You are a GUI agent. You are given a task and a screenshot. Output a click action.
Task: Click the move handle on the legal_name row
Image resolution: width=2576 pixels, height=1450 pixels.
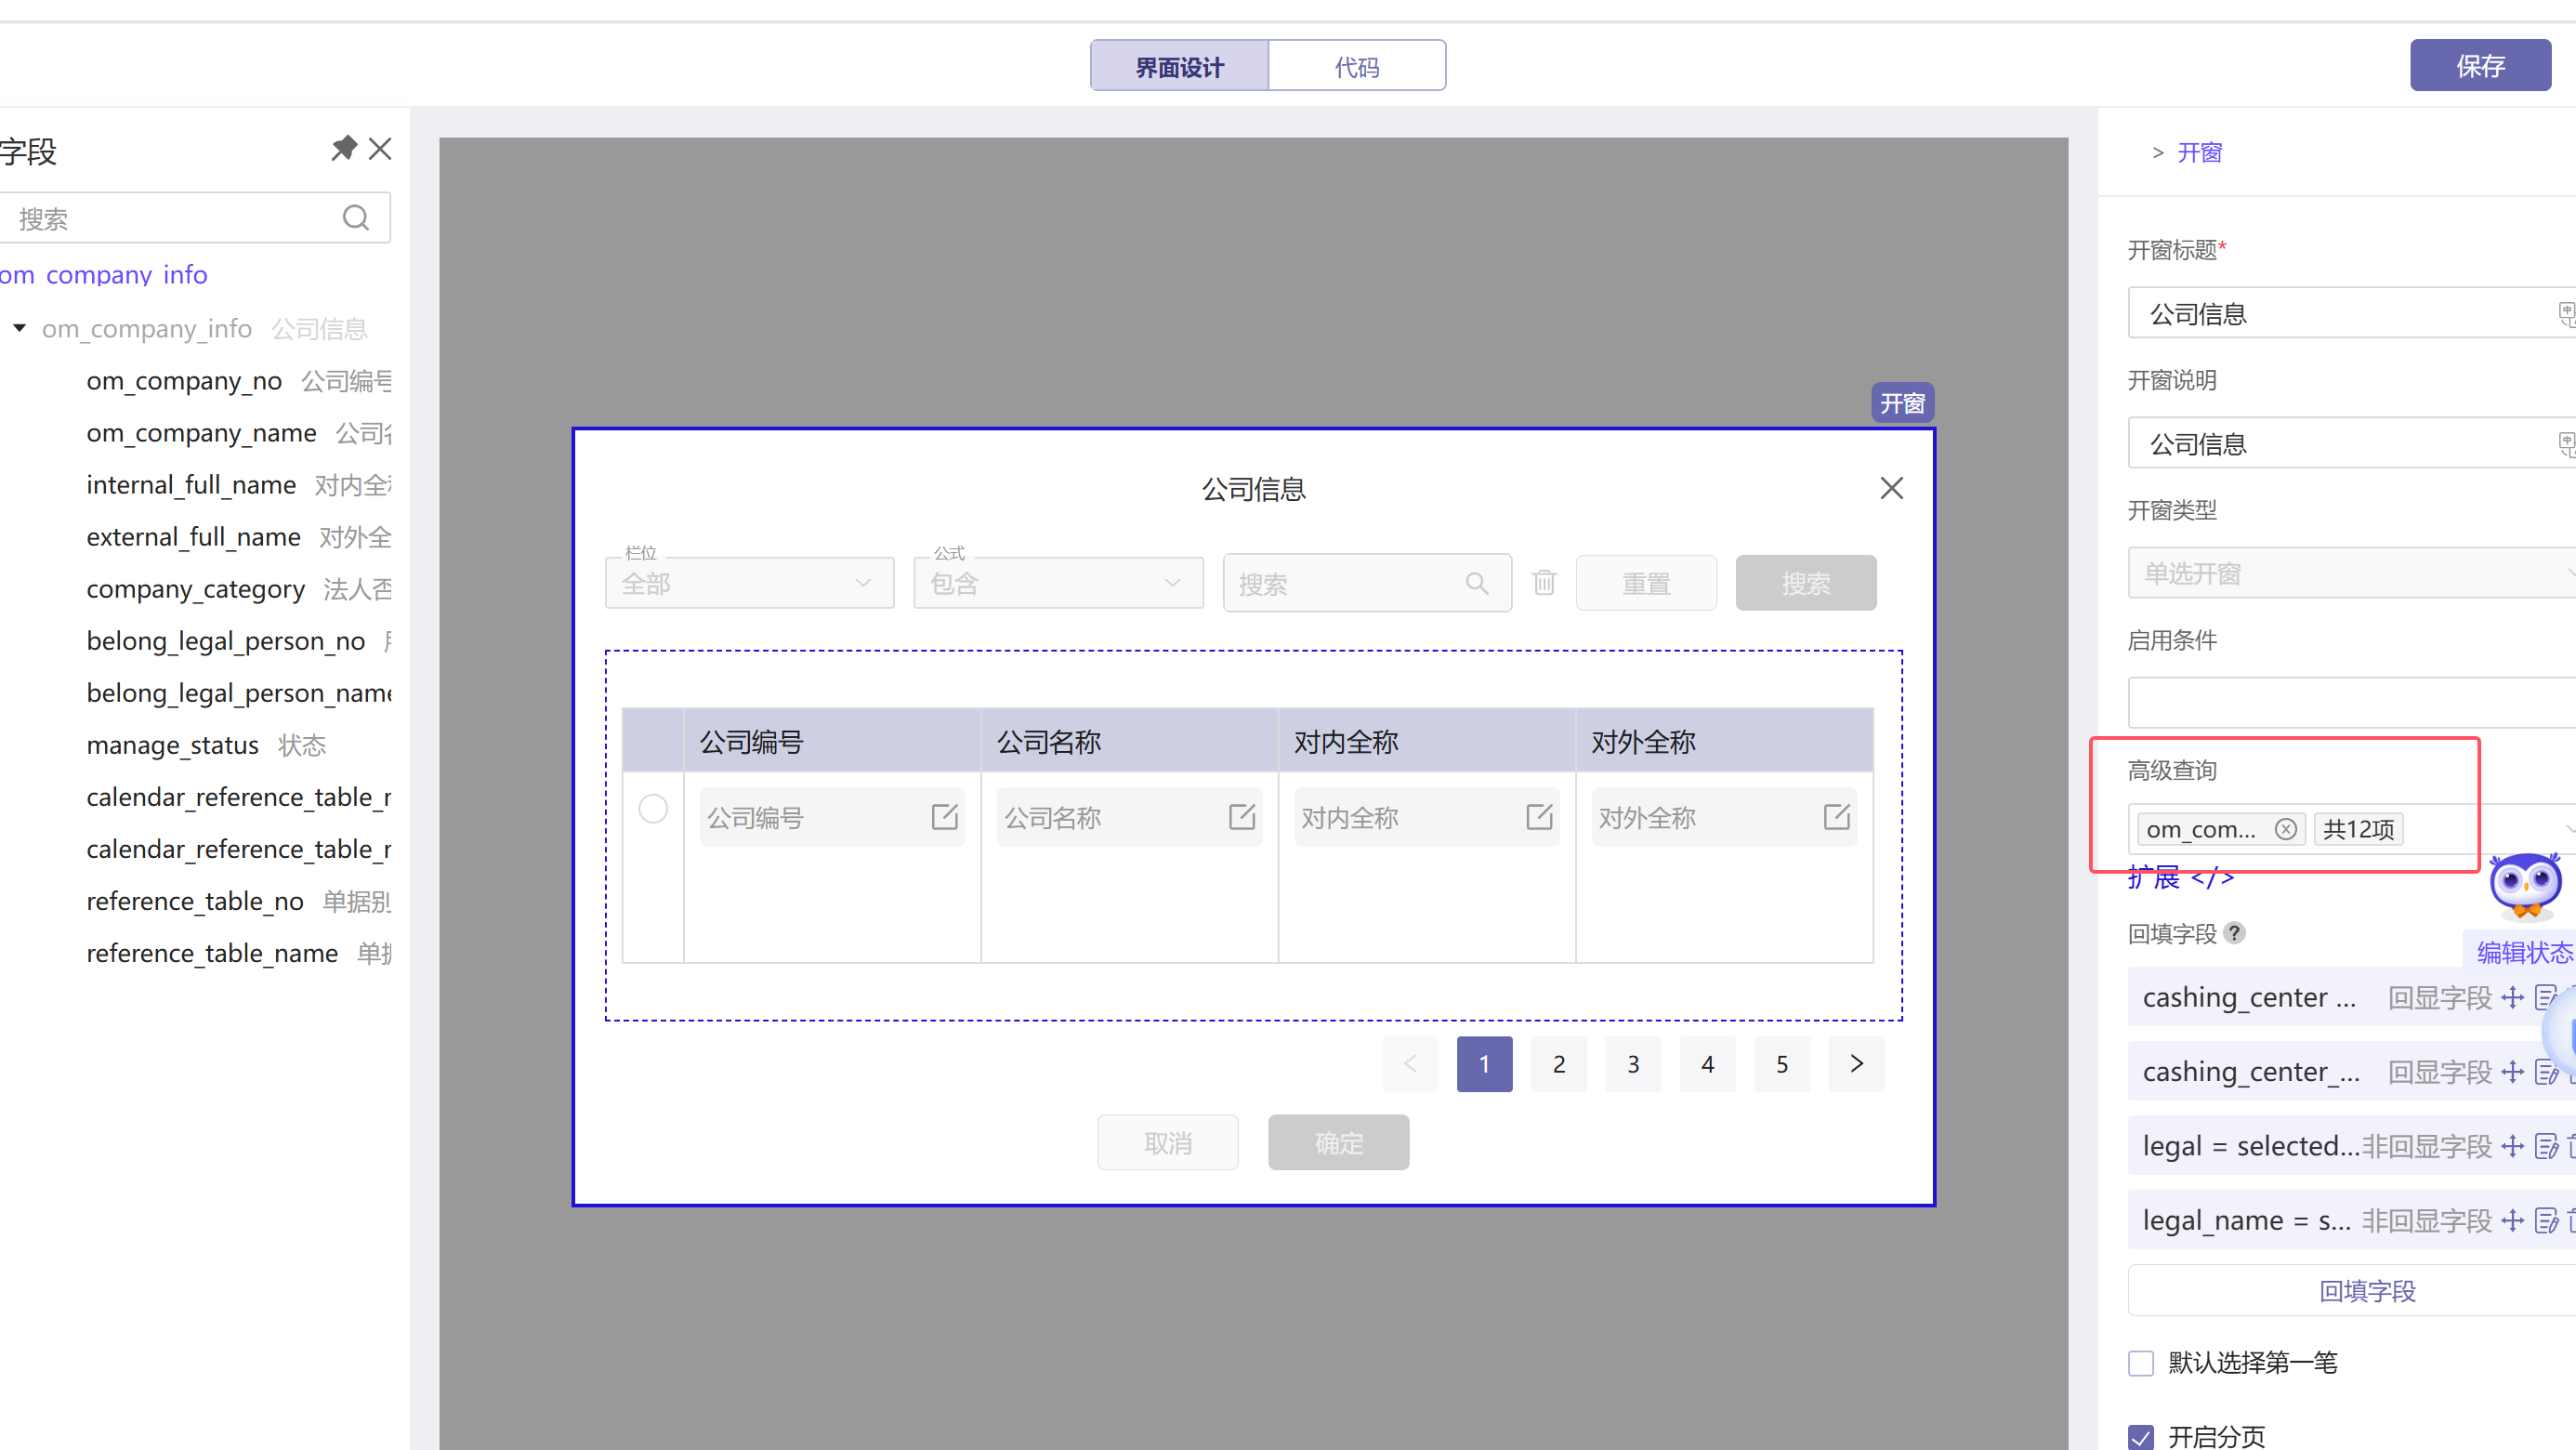[x=2513, y=1221]
